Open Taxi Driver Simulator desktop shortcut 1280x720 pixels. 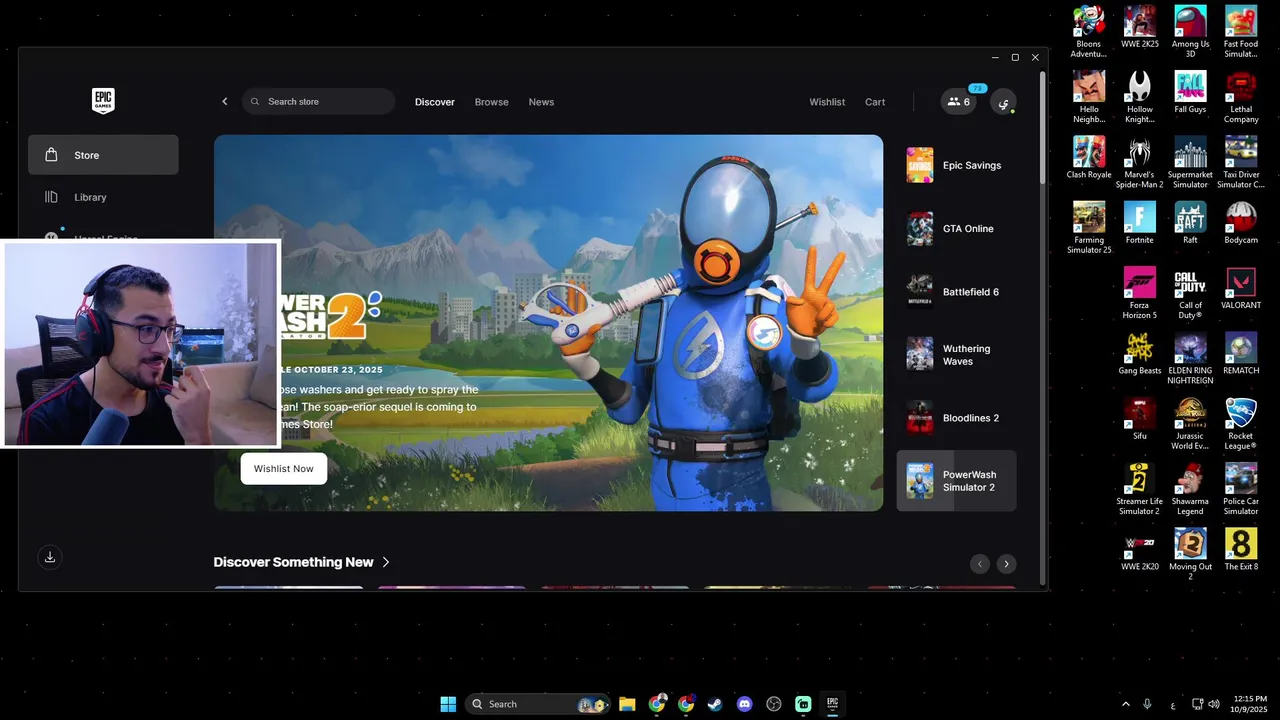[x=1241, y=162]
